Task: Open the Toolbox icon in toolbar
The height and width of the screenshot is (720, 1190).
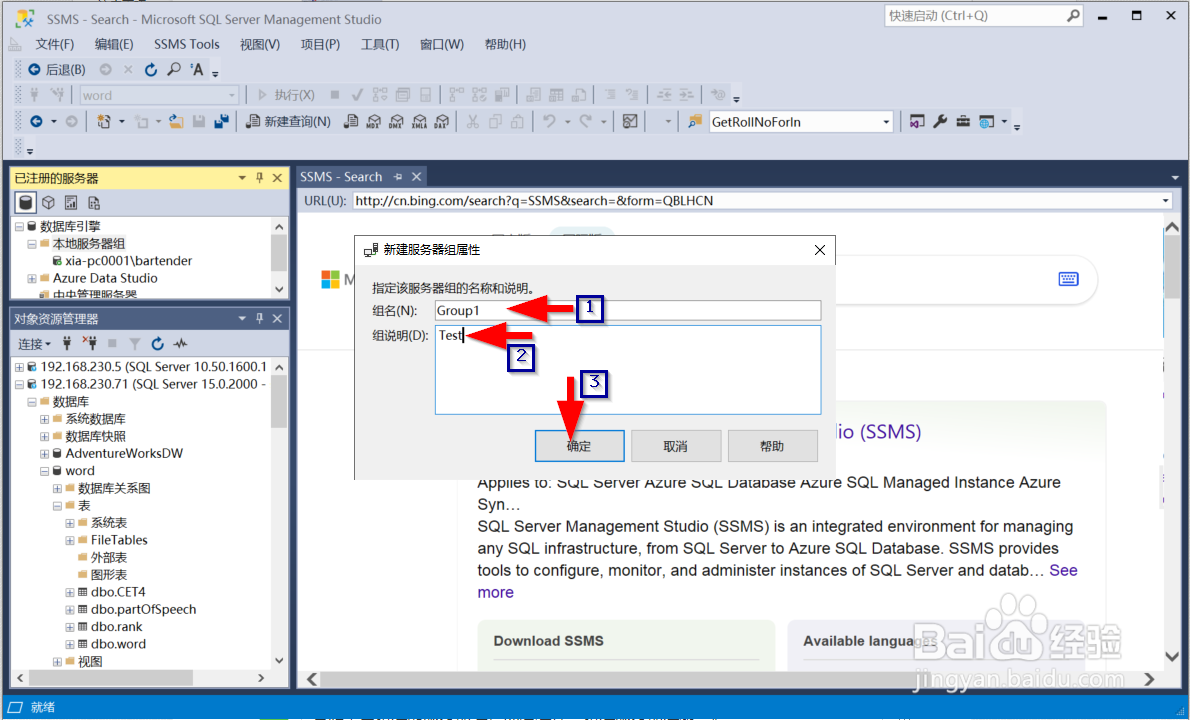Action: click(963, 121)
